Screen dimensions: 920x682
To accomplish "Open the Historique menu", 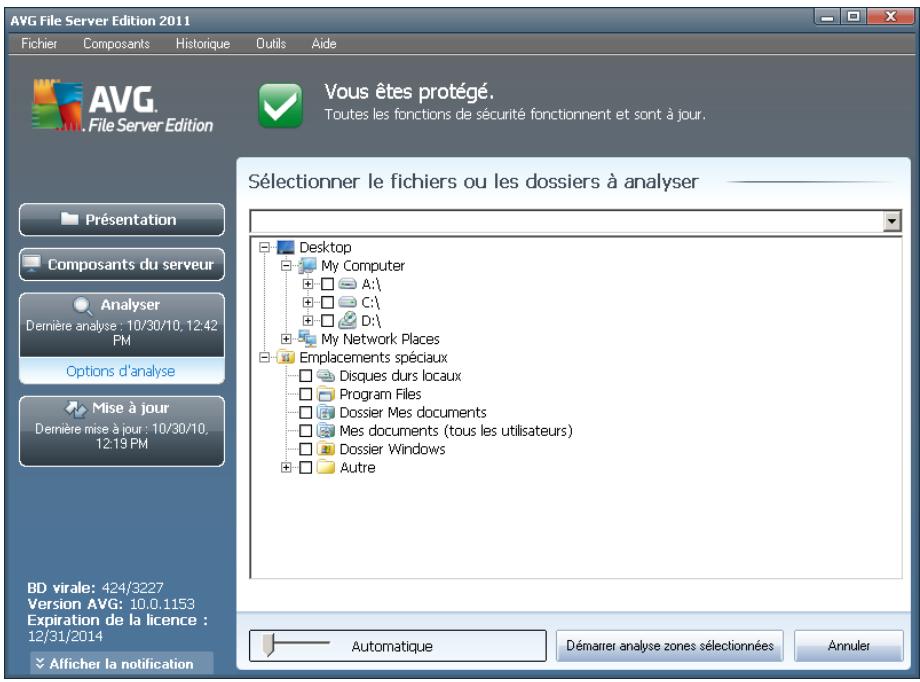I will pyautogui.click(x=203, y=43).
